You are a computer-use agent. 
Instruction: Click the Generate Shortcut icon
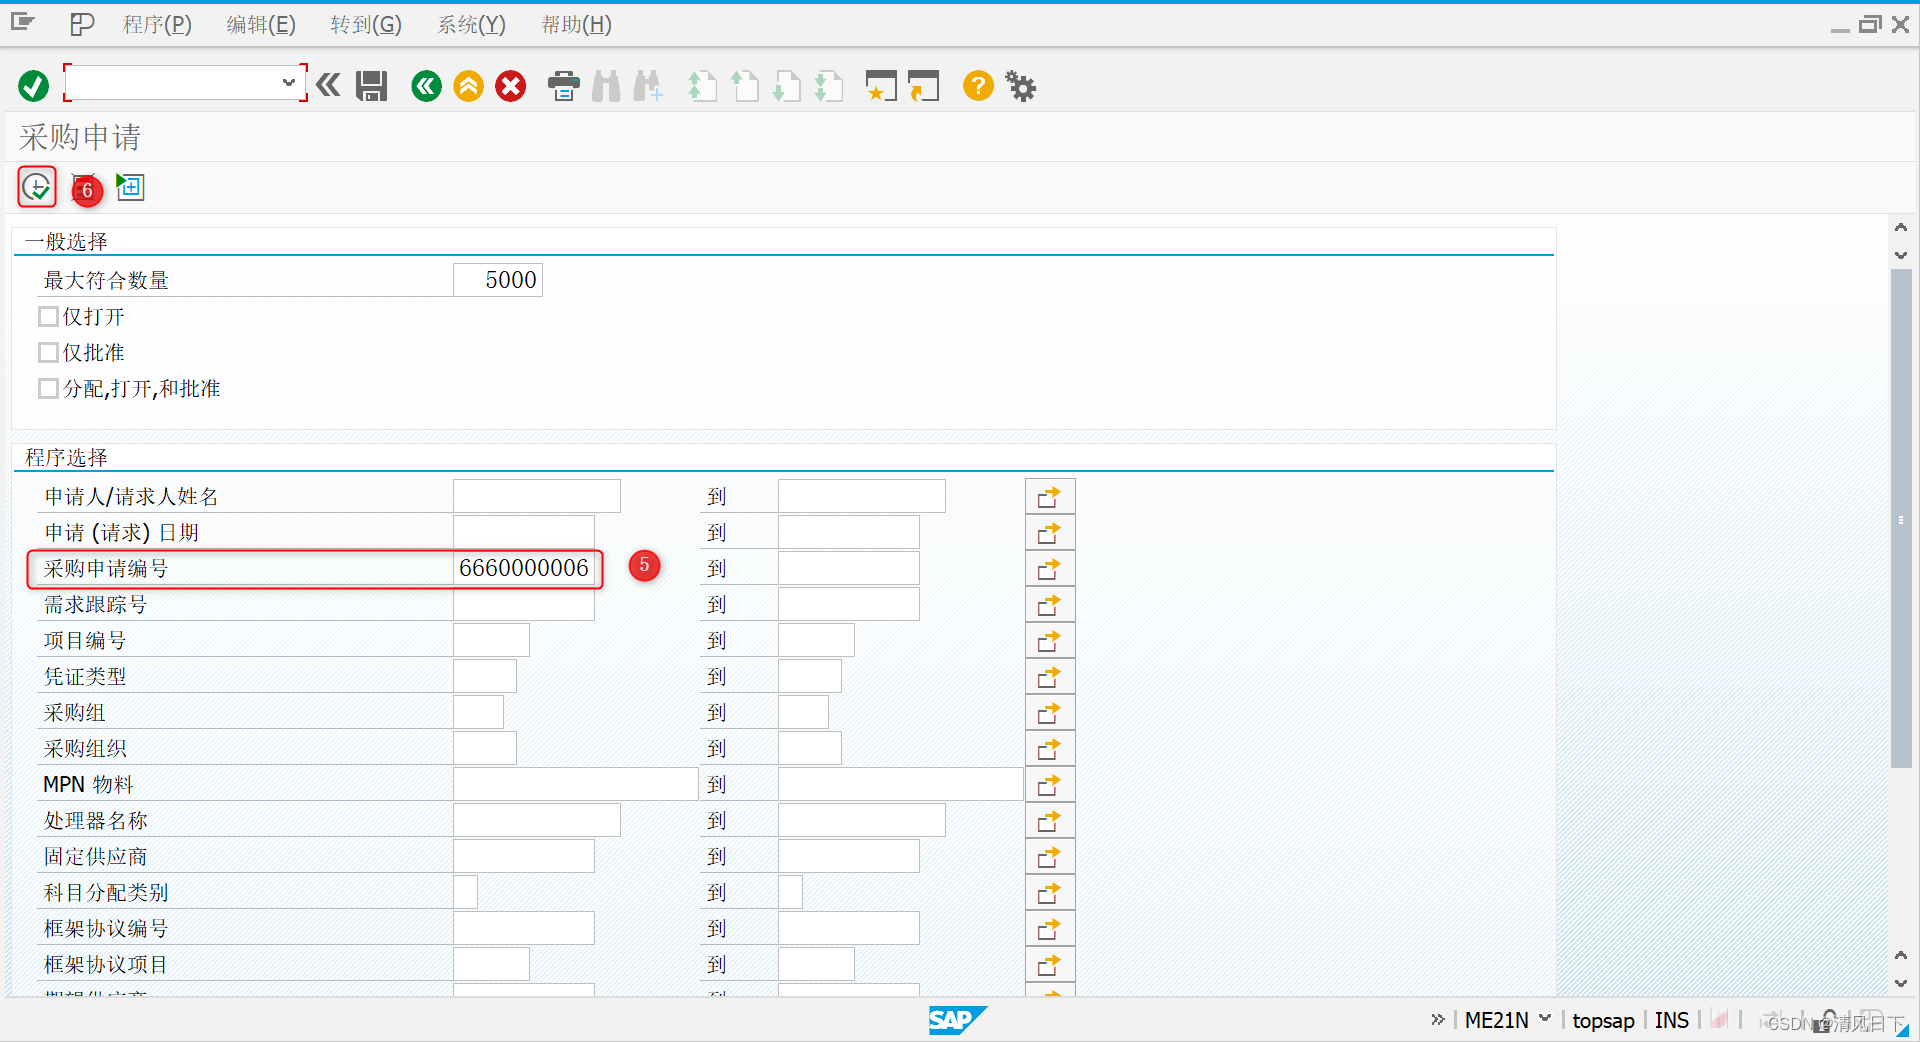click(x=924, y=86)
